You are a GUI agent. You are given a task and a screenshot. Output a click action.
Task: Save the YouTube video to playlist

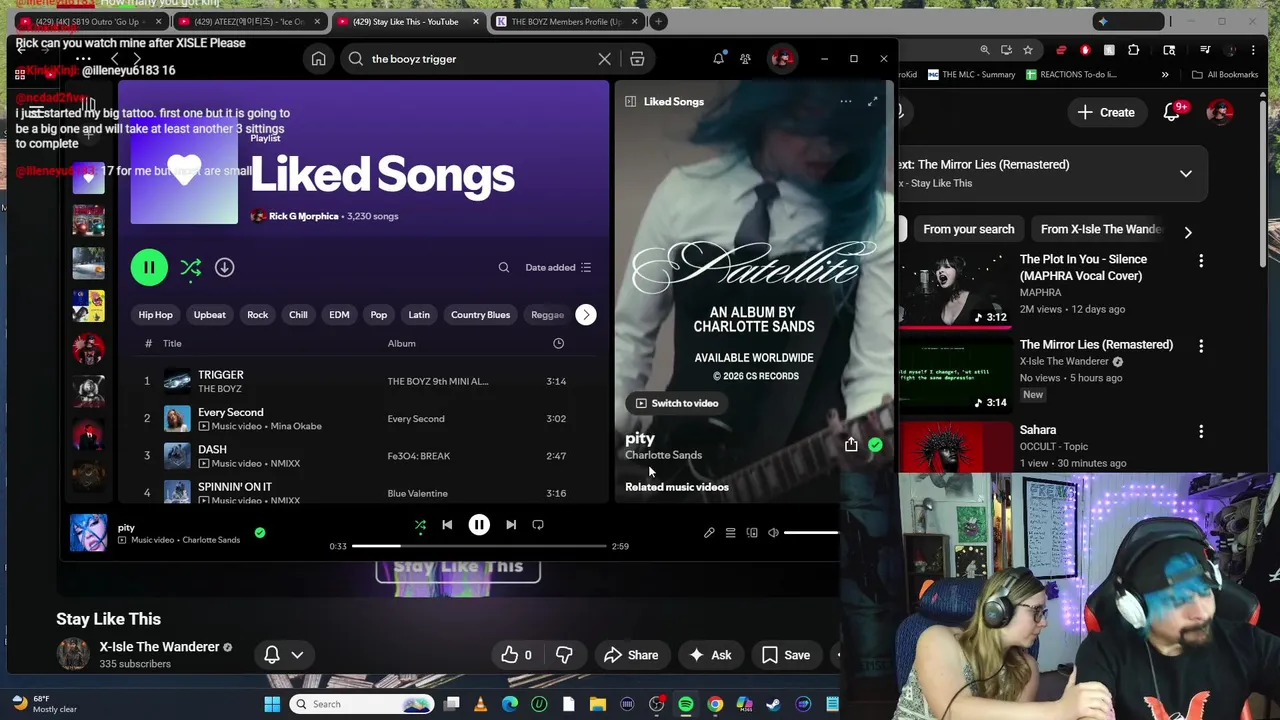tap(786, 655)
